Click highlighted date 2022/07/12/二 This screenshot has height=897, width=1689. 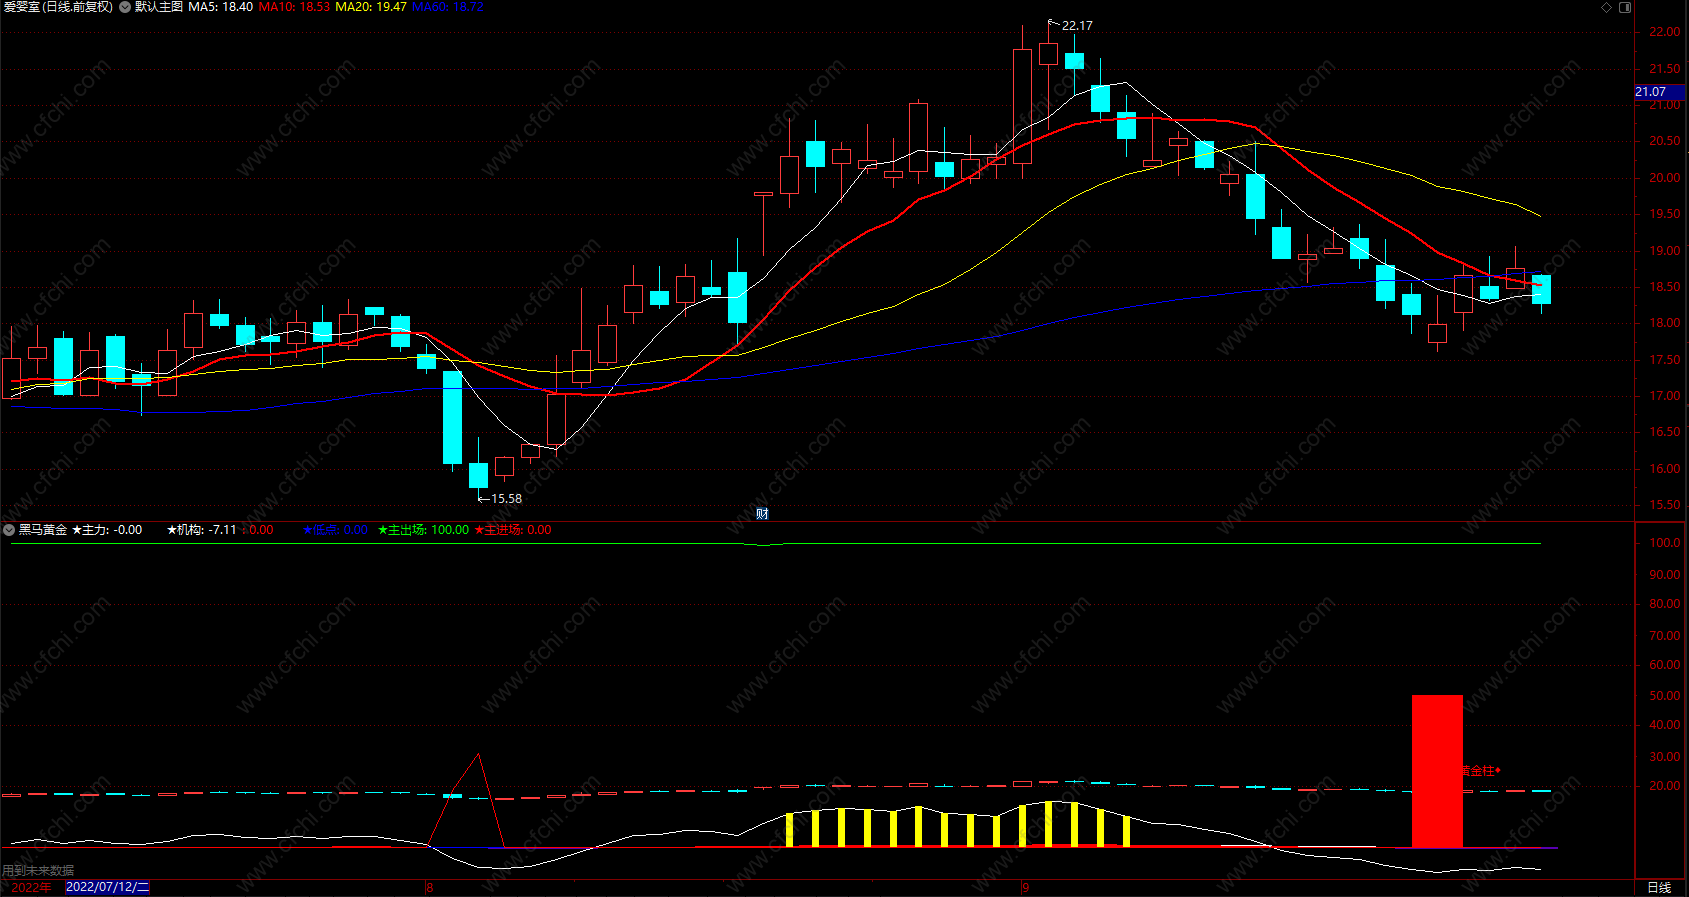(x=107, y=887)
